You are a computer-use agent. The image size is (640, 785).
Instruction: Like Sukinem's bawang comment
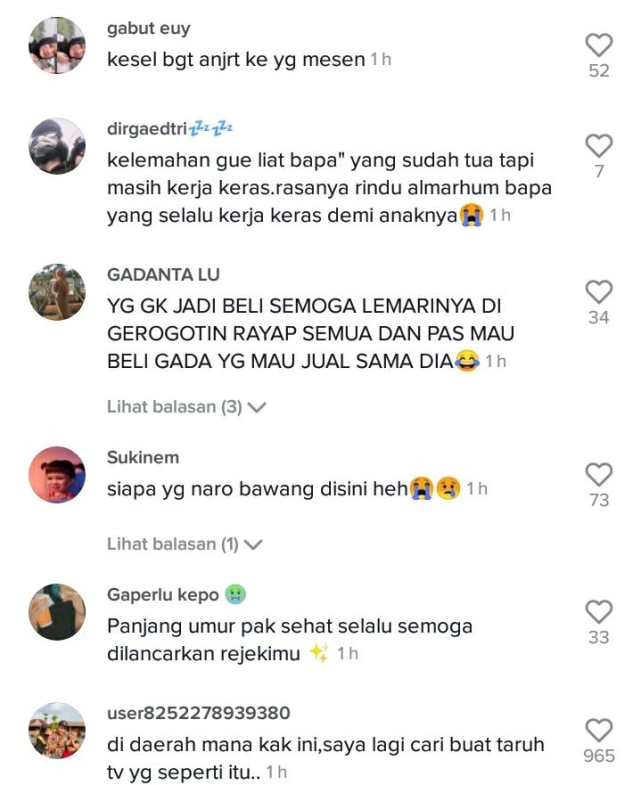click(598, 474)
